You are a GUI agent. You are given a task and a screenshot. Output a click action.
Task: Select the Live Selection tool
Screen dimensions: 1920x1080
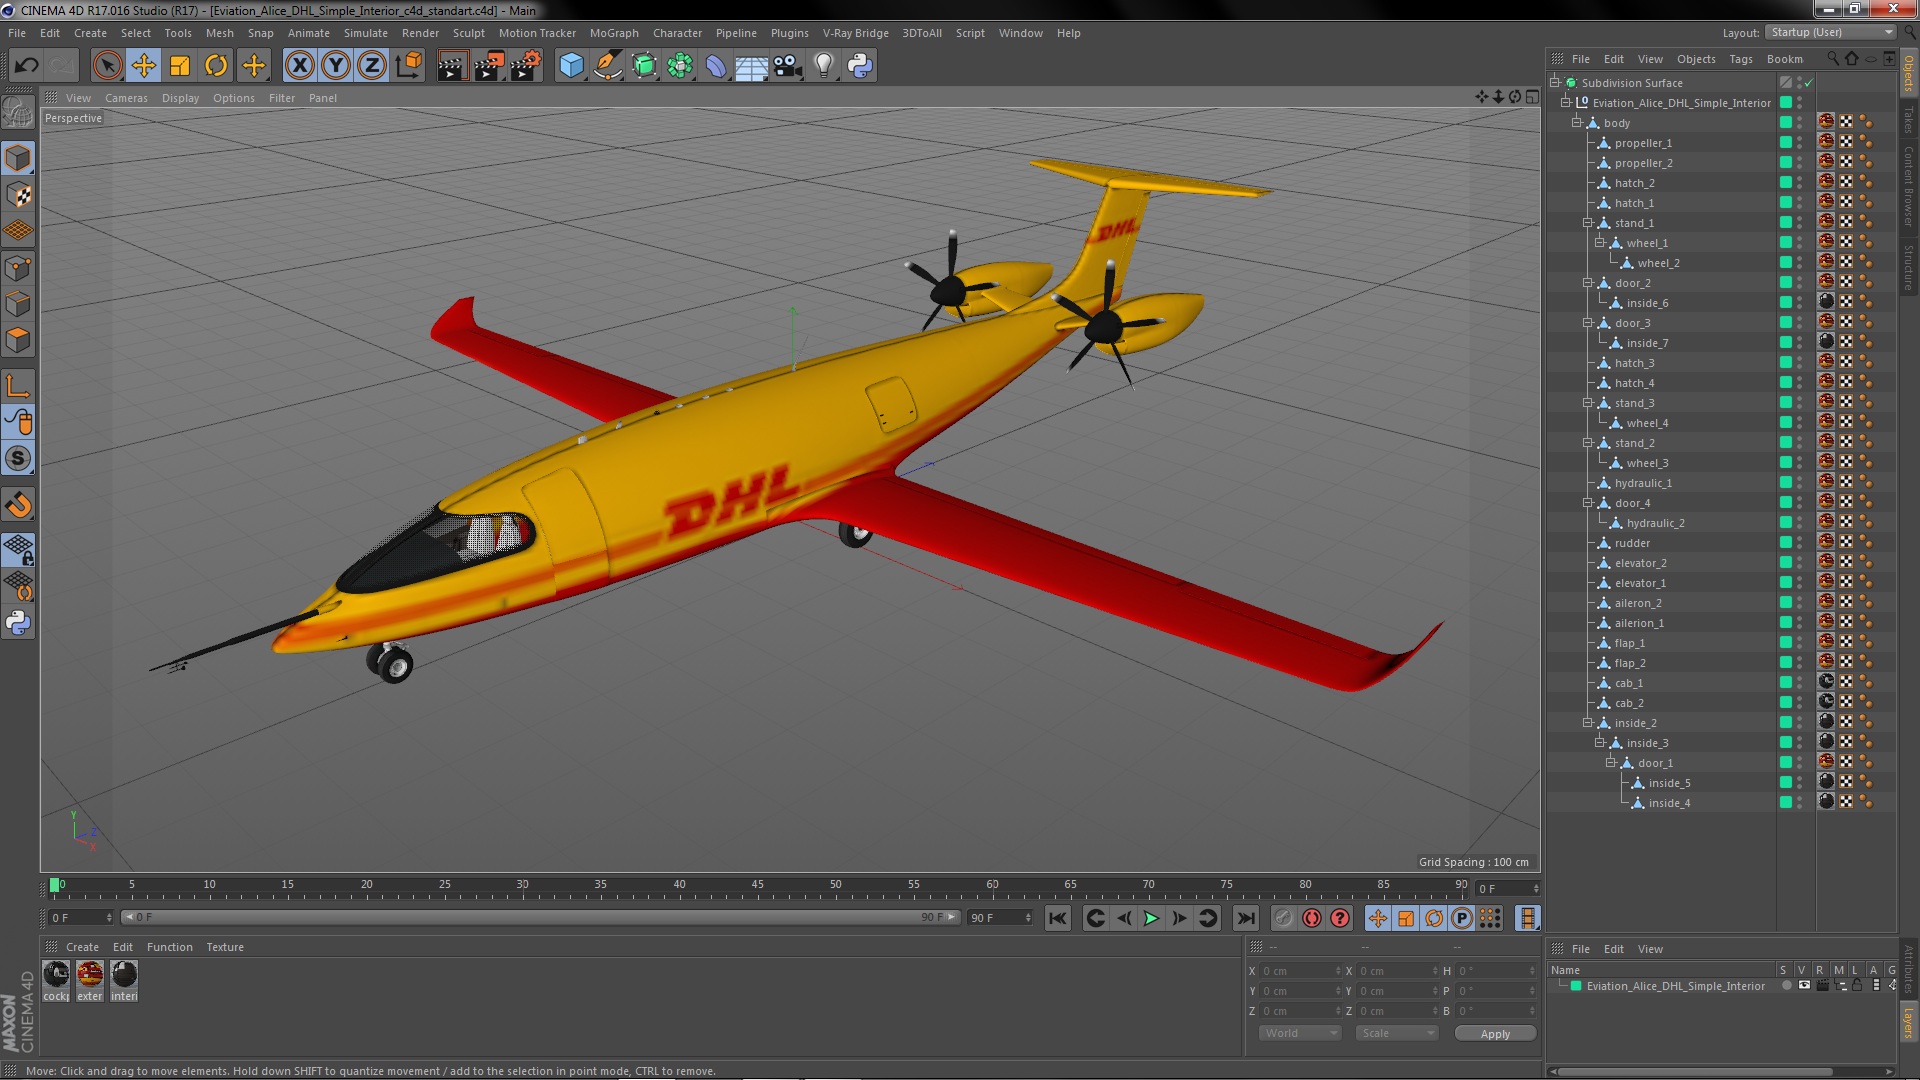[x=107, y=66]
